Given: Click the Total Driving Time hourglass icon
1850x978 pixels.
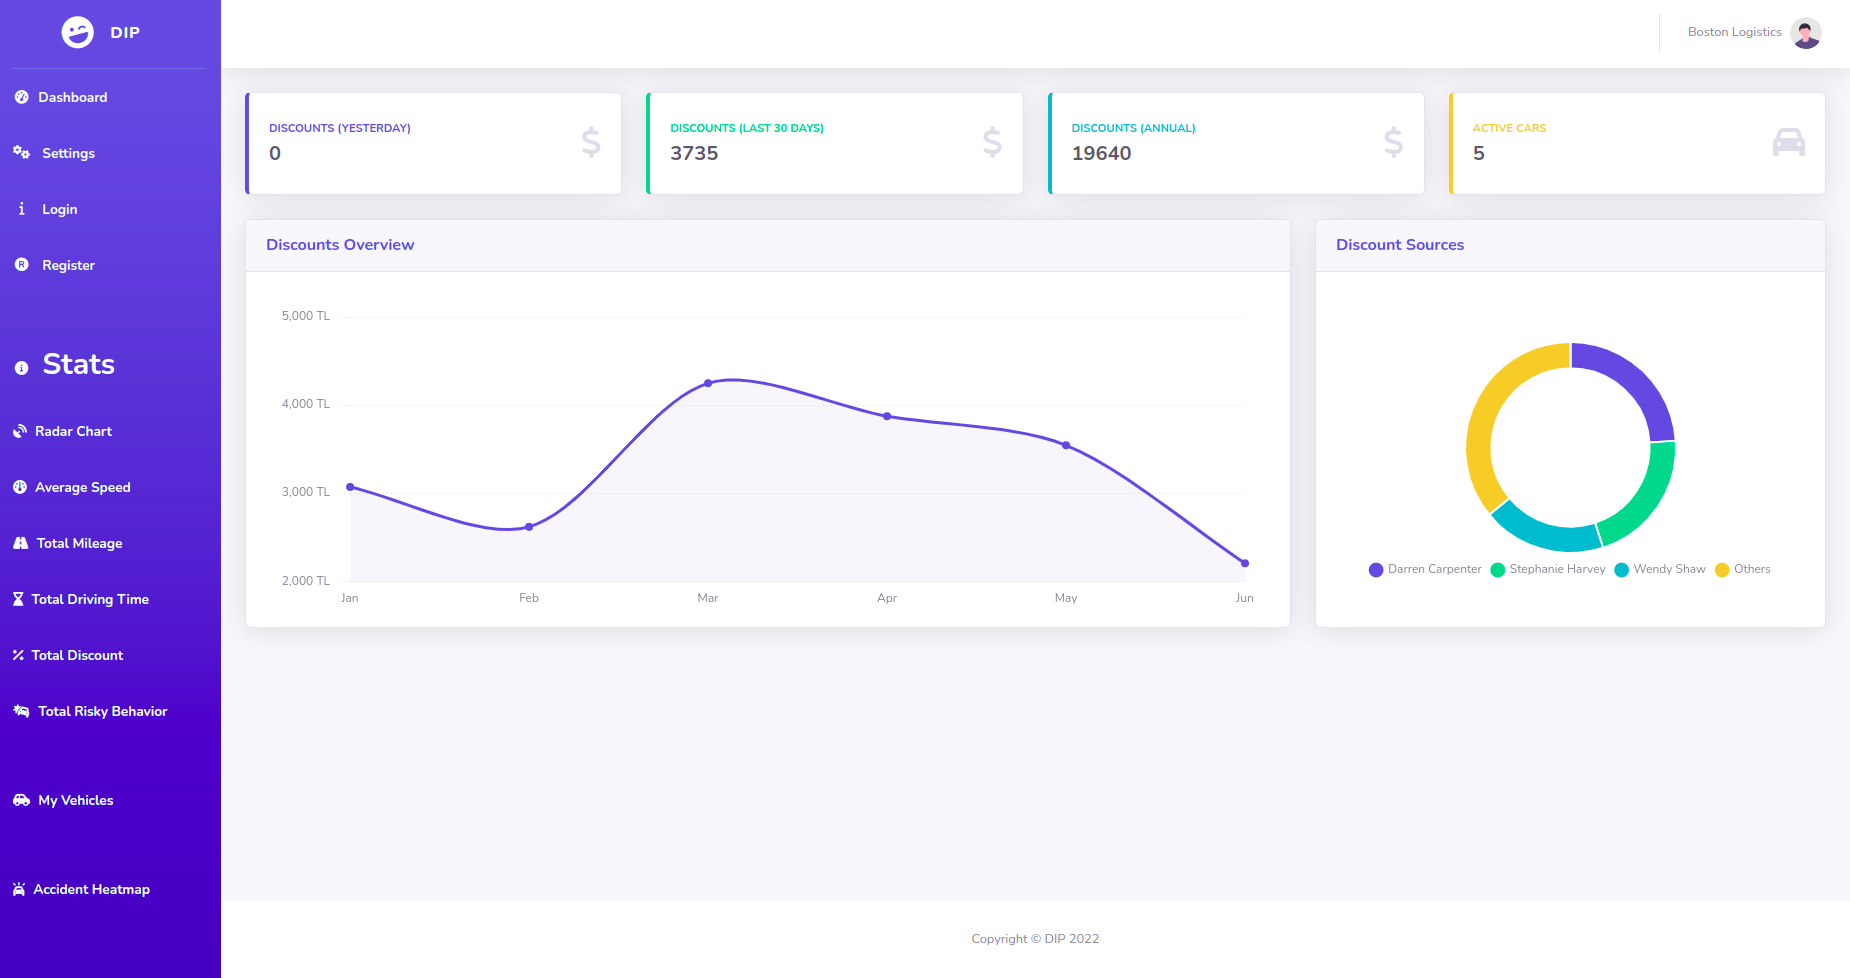Looking at the screenshot, I should tap(18, 599).
